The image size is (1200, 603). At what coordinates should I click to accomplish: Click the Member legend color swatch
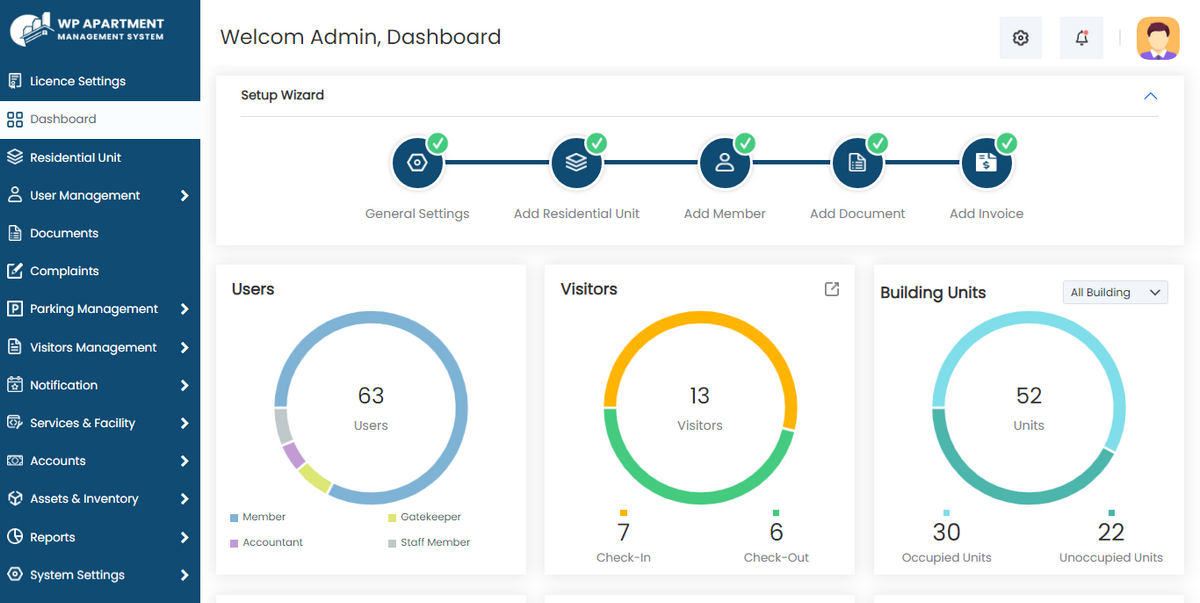[234, 518]
